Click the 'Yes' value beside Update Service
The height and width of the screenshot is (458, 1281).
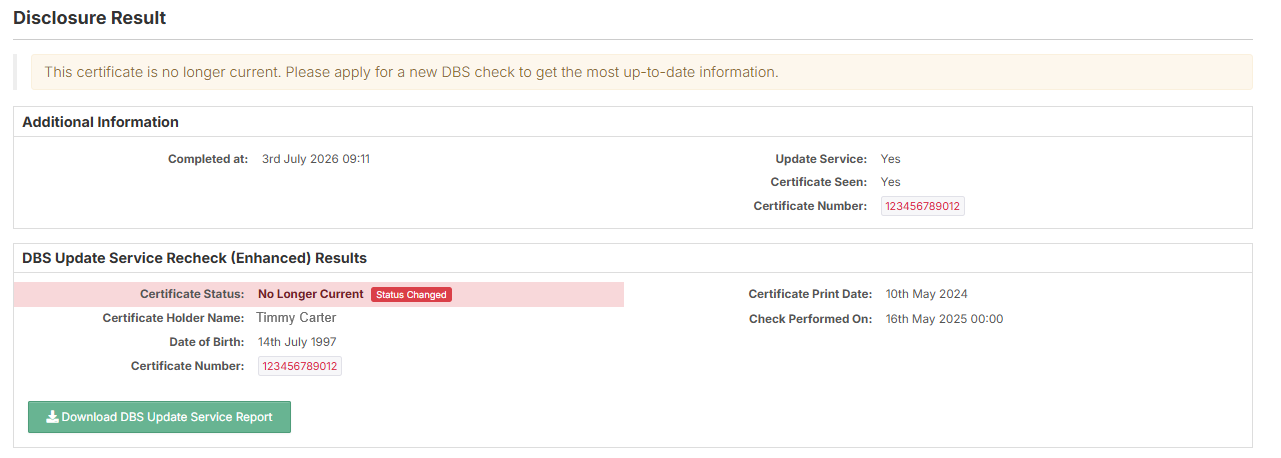click(890, 159)
